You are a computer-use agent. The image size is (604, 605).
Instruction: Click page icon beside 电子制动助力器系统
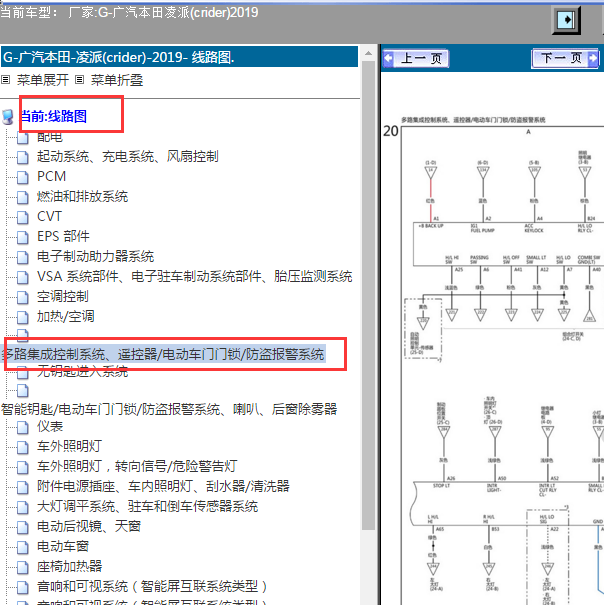coord(23,257)
